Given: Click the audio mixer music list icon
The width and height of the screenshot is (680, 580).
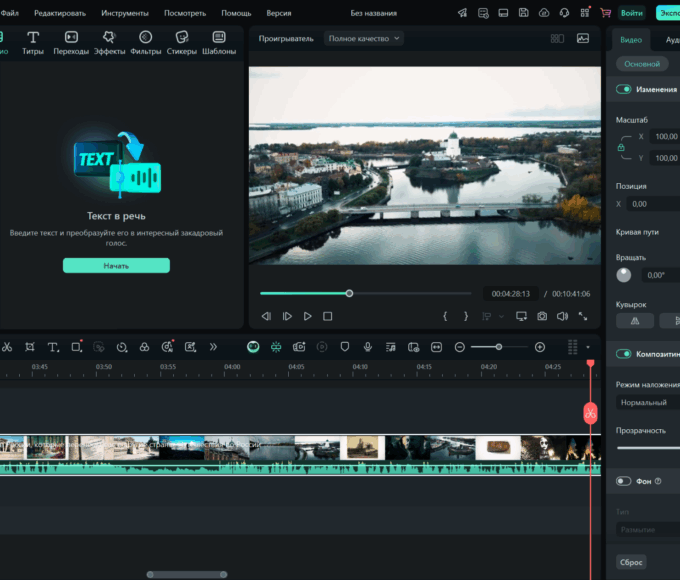Looking at the screenshot, I should click(391, 347).
